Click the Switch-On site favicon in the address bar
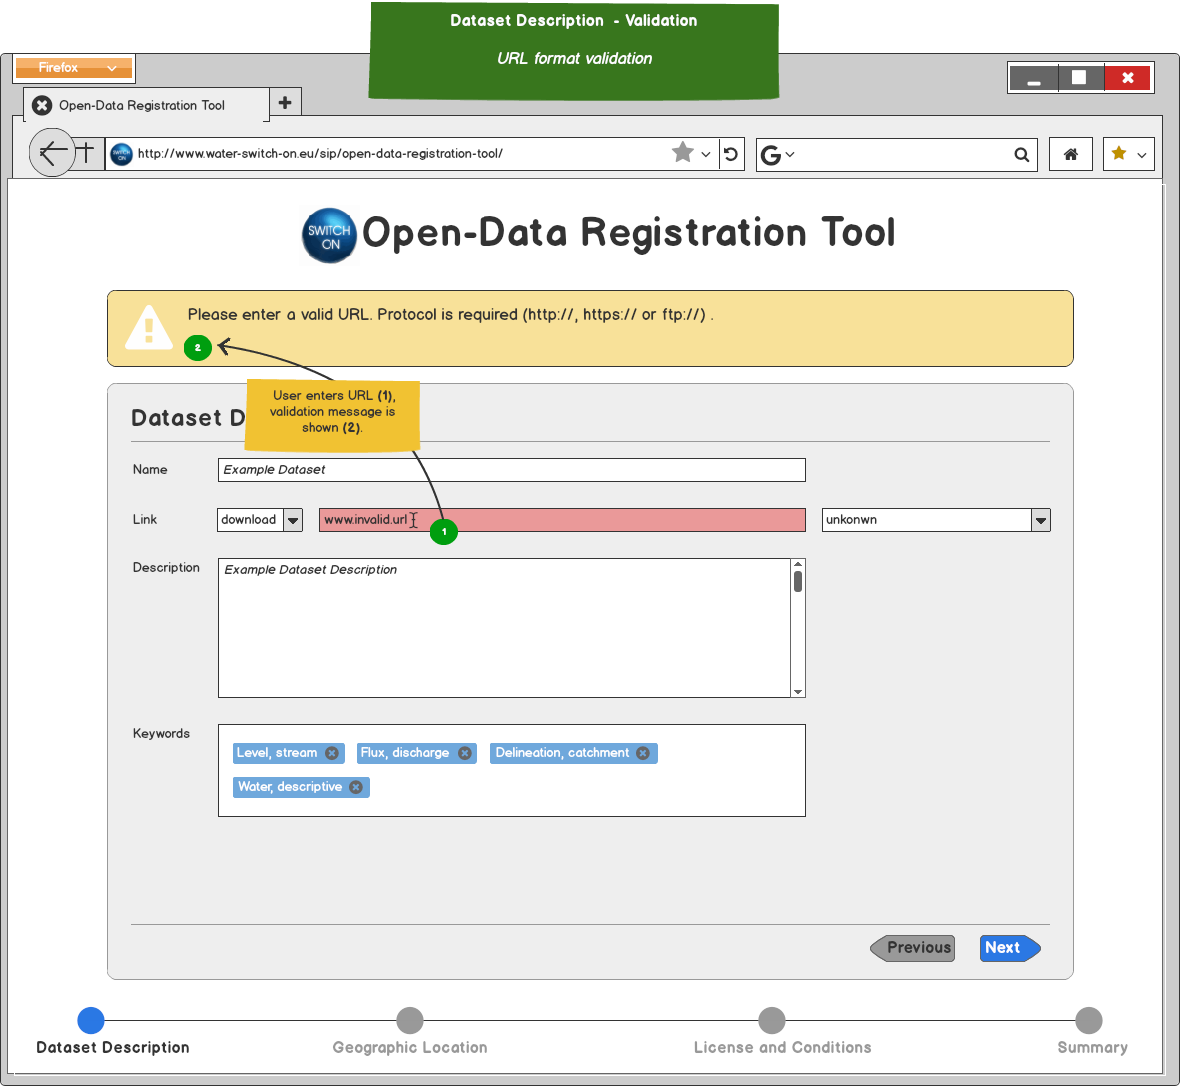Image resolution: width=1180 pixels, height=1086 pixels. pos(121,154)
